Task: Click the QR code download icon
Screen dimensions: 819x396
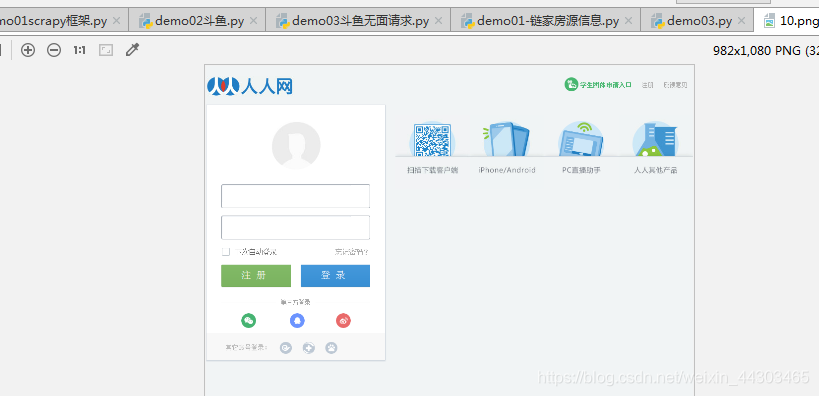Action: [432, 139]
